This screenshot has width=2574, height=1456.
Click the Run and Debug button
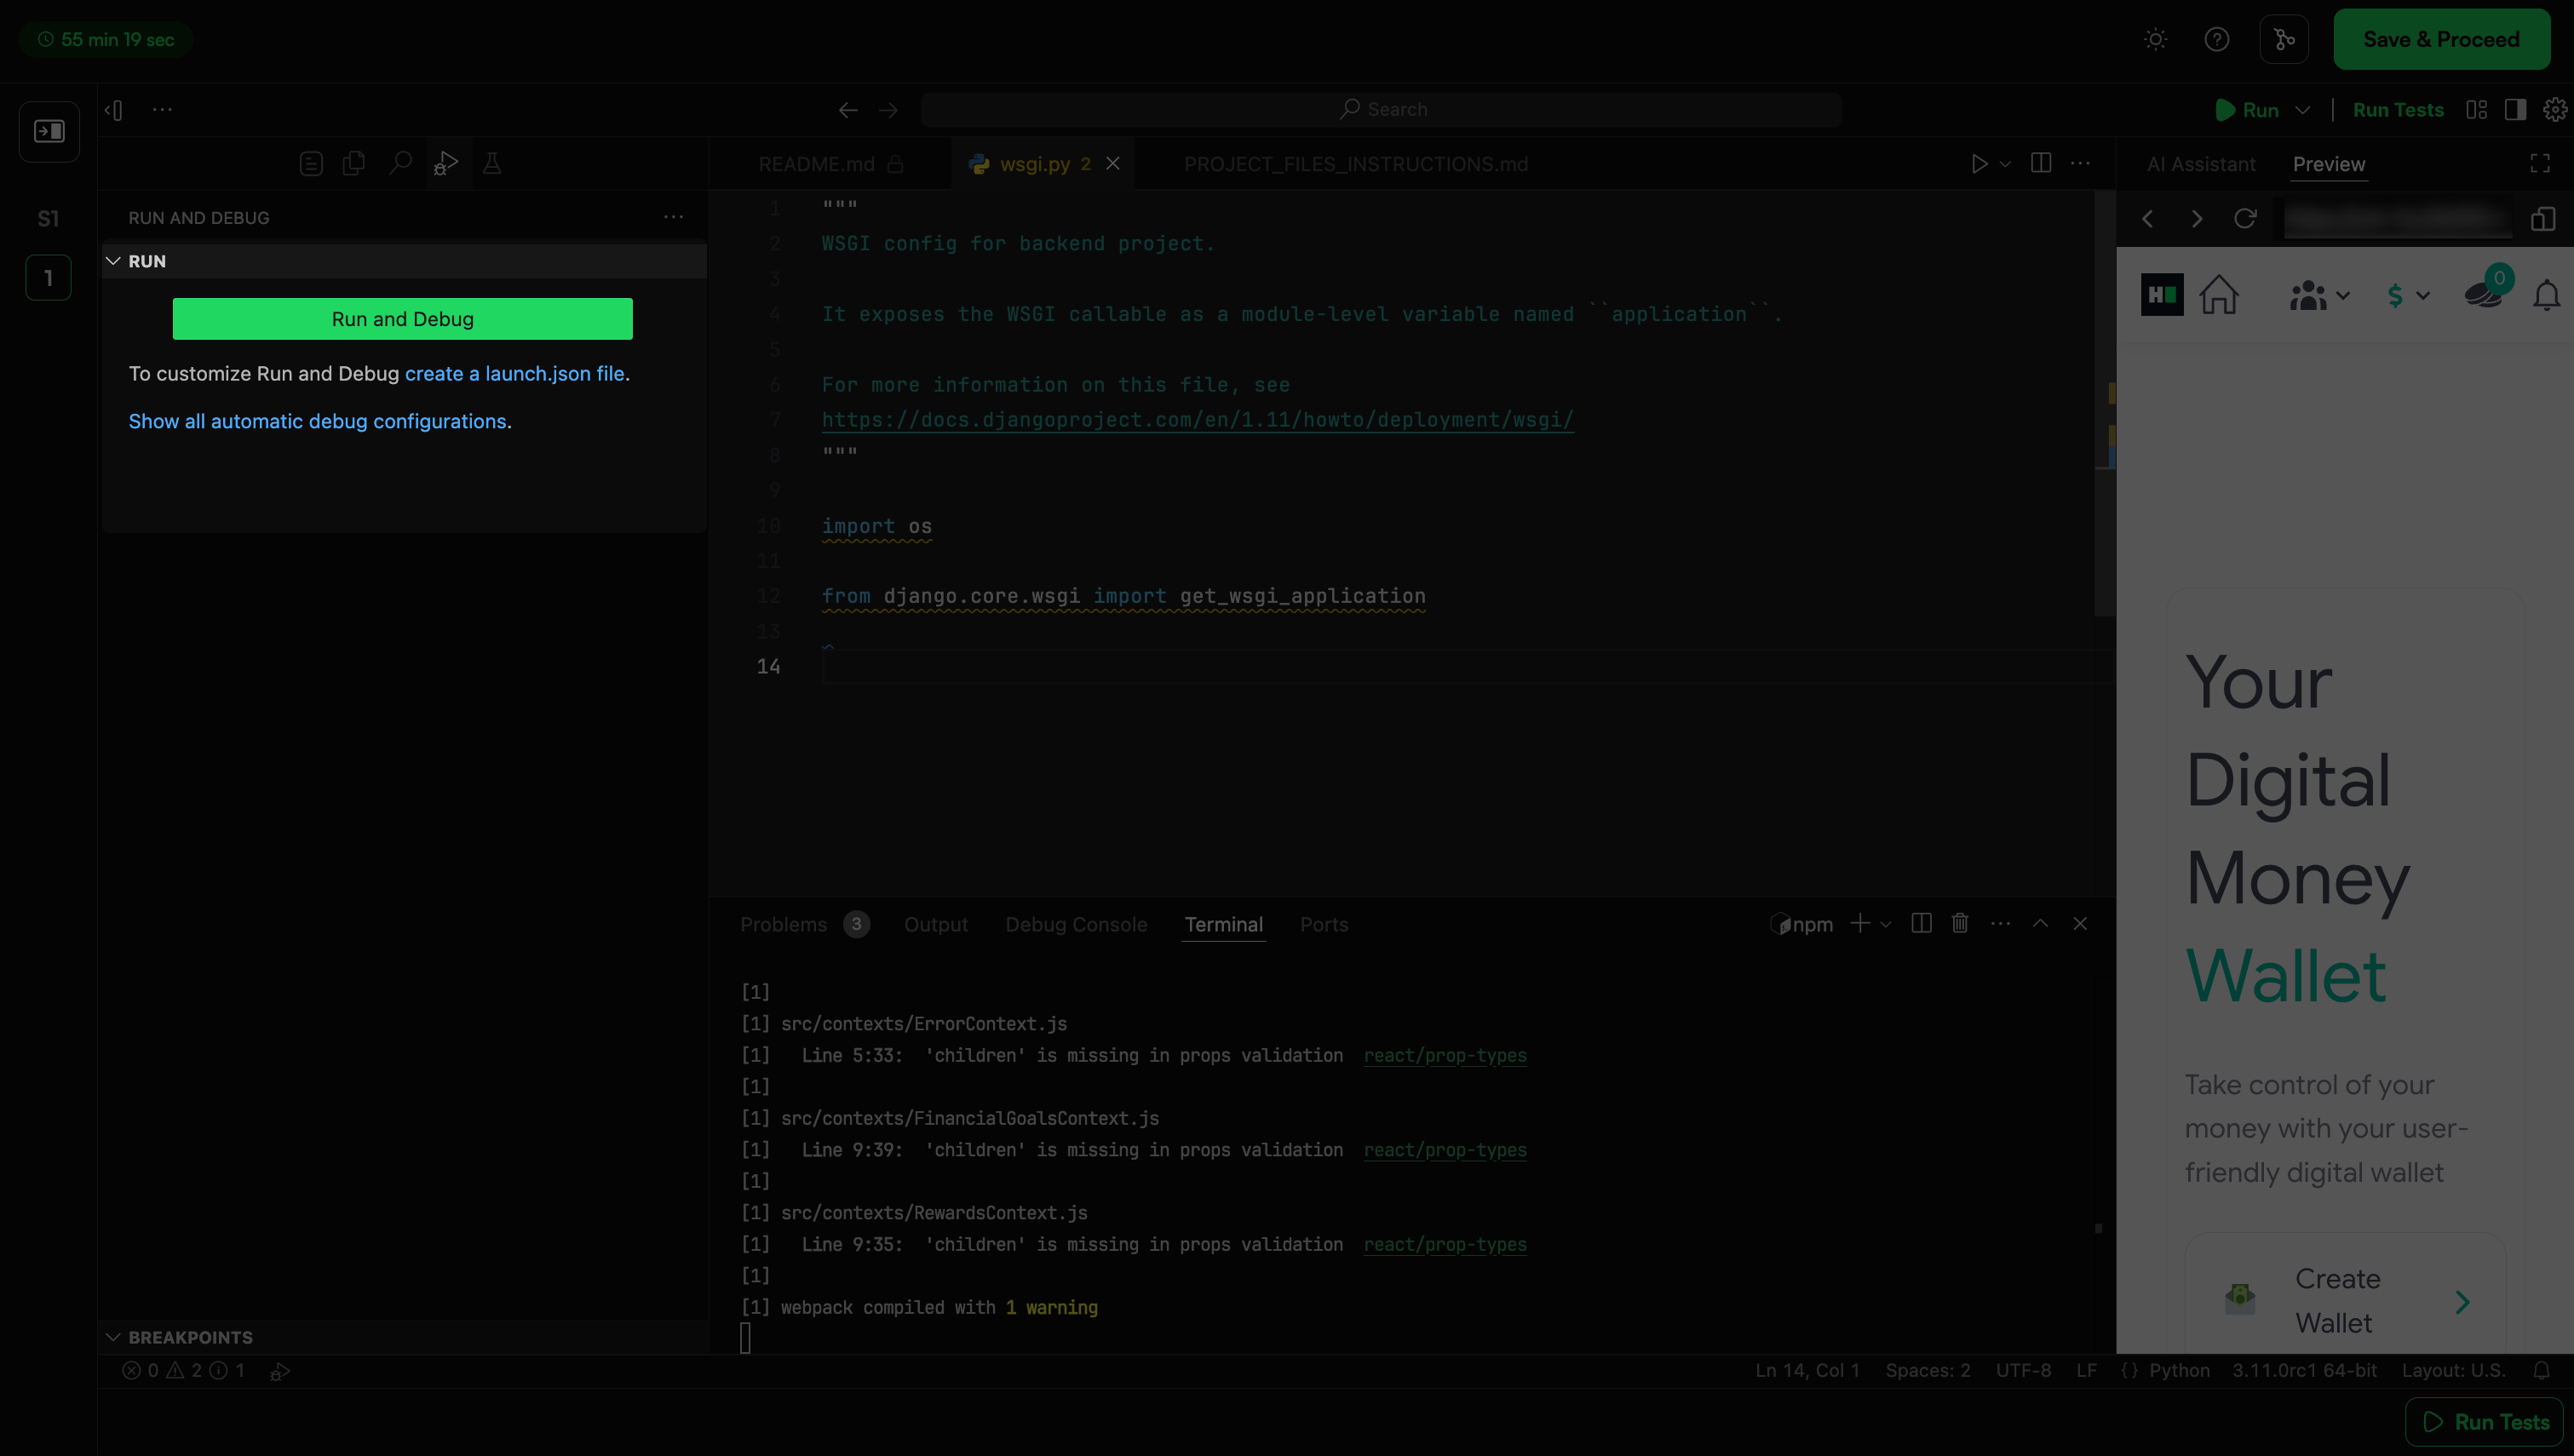[x=402, y=319]
